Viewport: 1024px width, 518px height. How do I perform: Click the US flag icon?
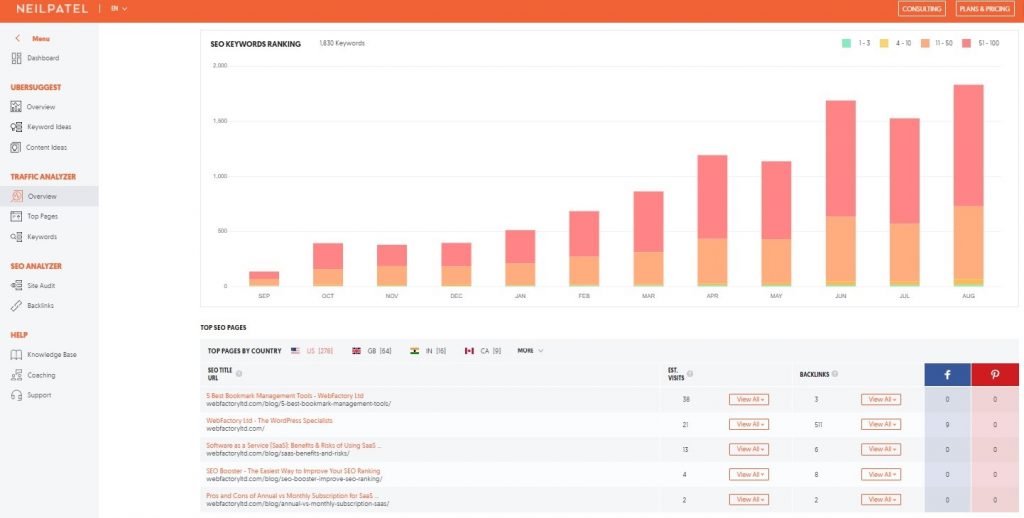[295, 351]
